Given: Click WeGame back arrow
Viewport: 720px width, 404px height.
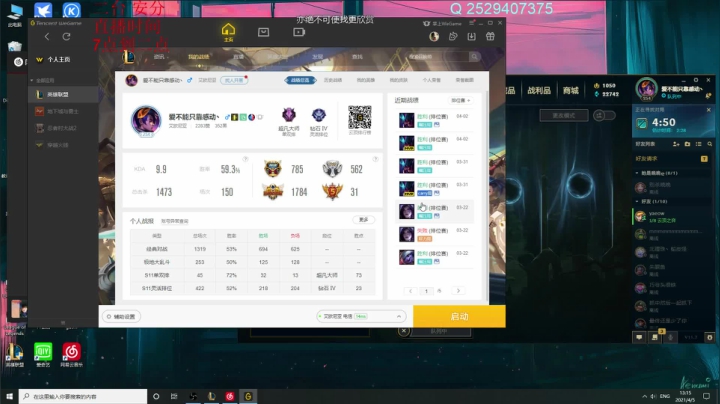Looking at the screenshot, I should pos(47,37).
